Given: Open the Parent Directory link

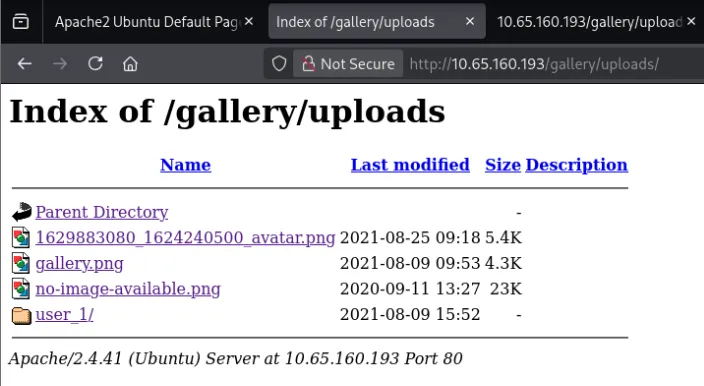Looking at the screenshot, I should (x=102, y=212).
